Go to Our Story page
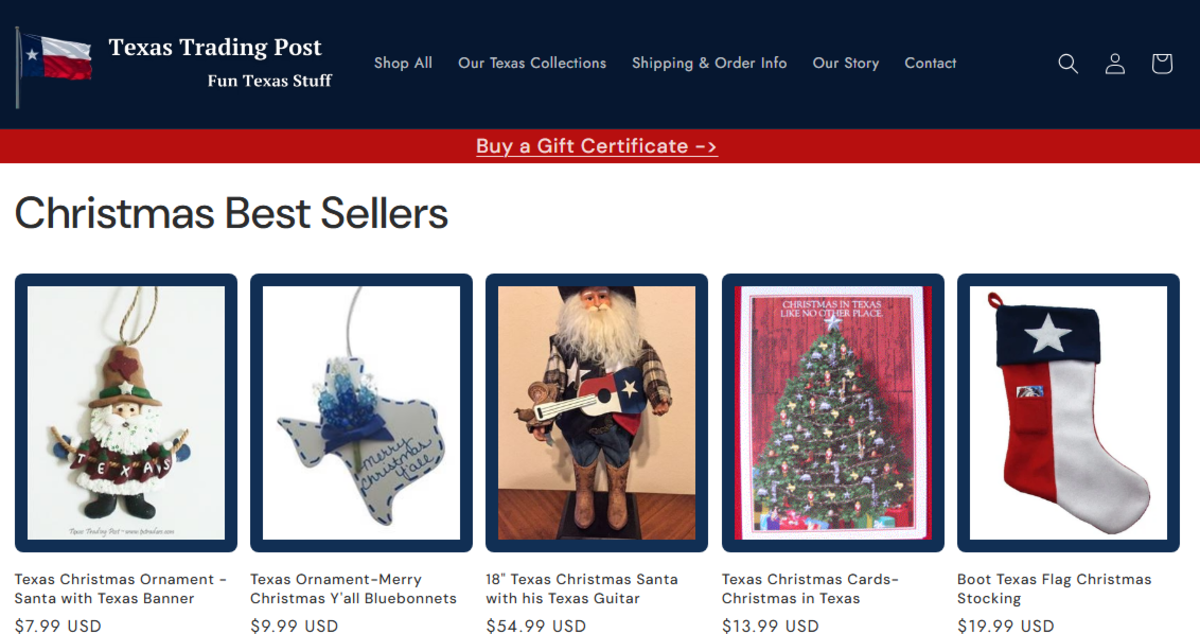Screen dimensions: 1200x634 [x=846, y=63]
